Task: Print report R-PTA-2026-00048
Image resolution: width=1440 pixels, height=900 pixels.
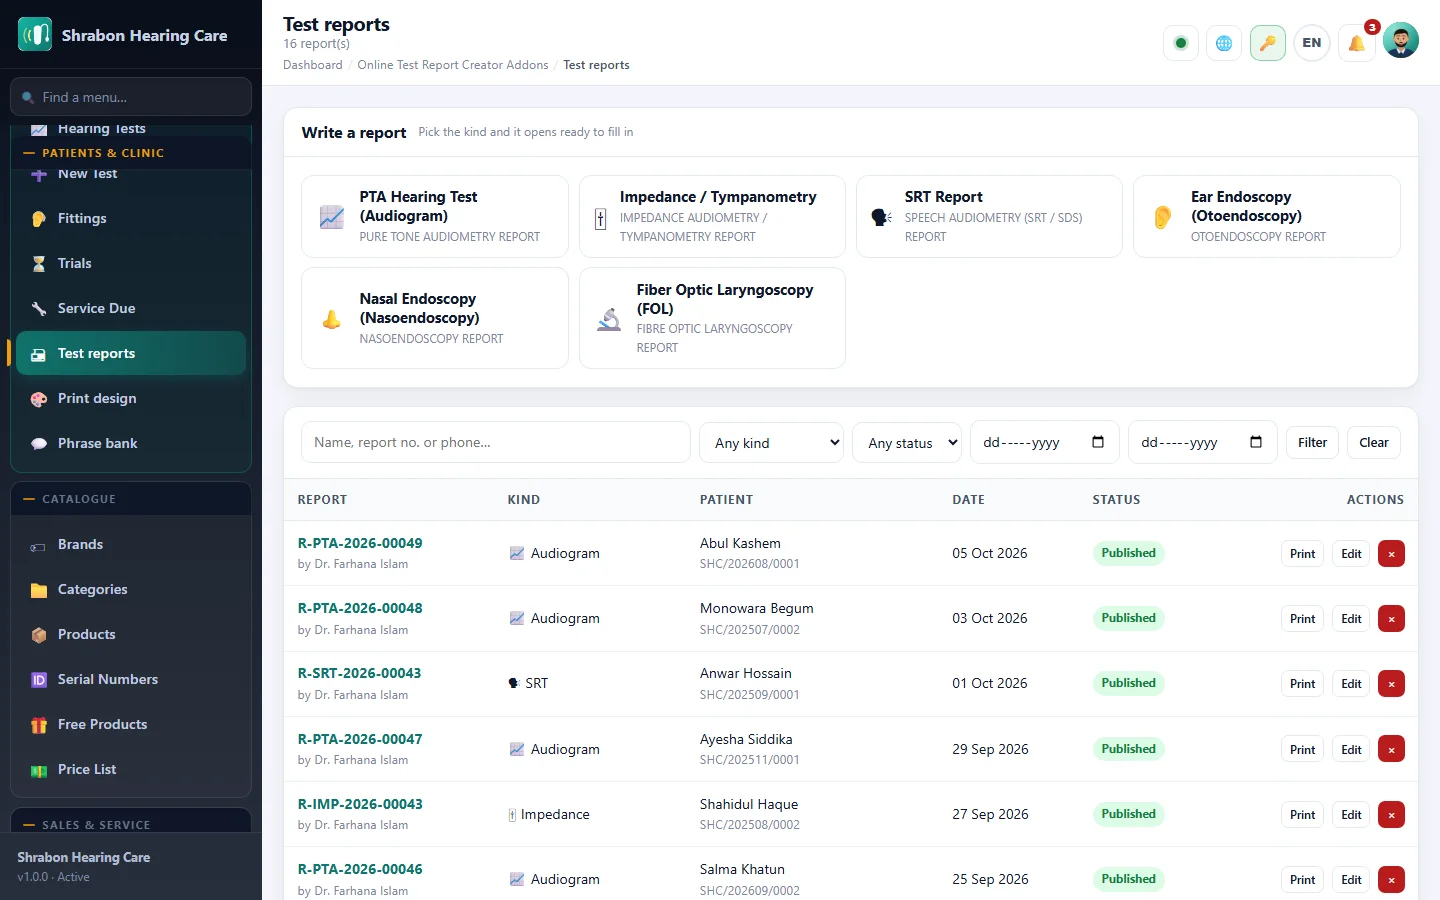Action: point(1302,619)
